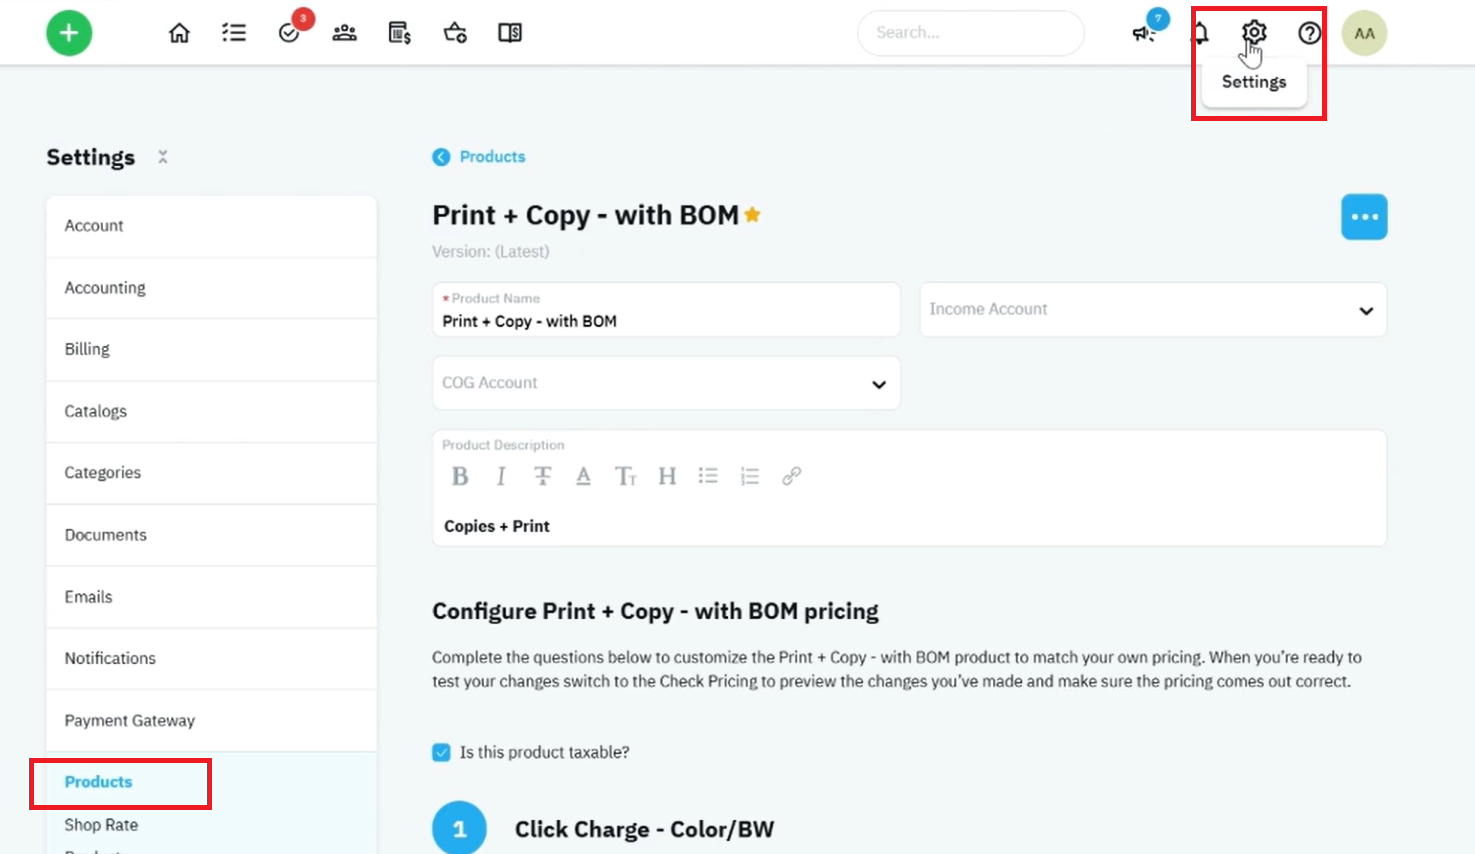Apply Bold formatting in Product Description
This screenshot has width=1475, height=854.
[x=460, y=476]
